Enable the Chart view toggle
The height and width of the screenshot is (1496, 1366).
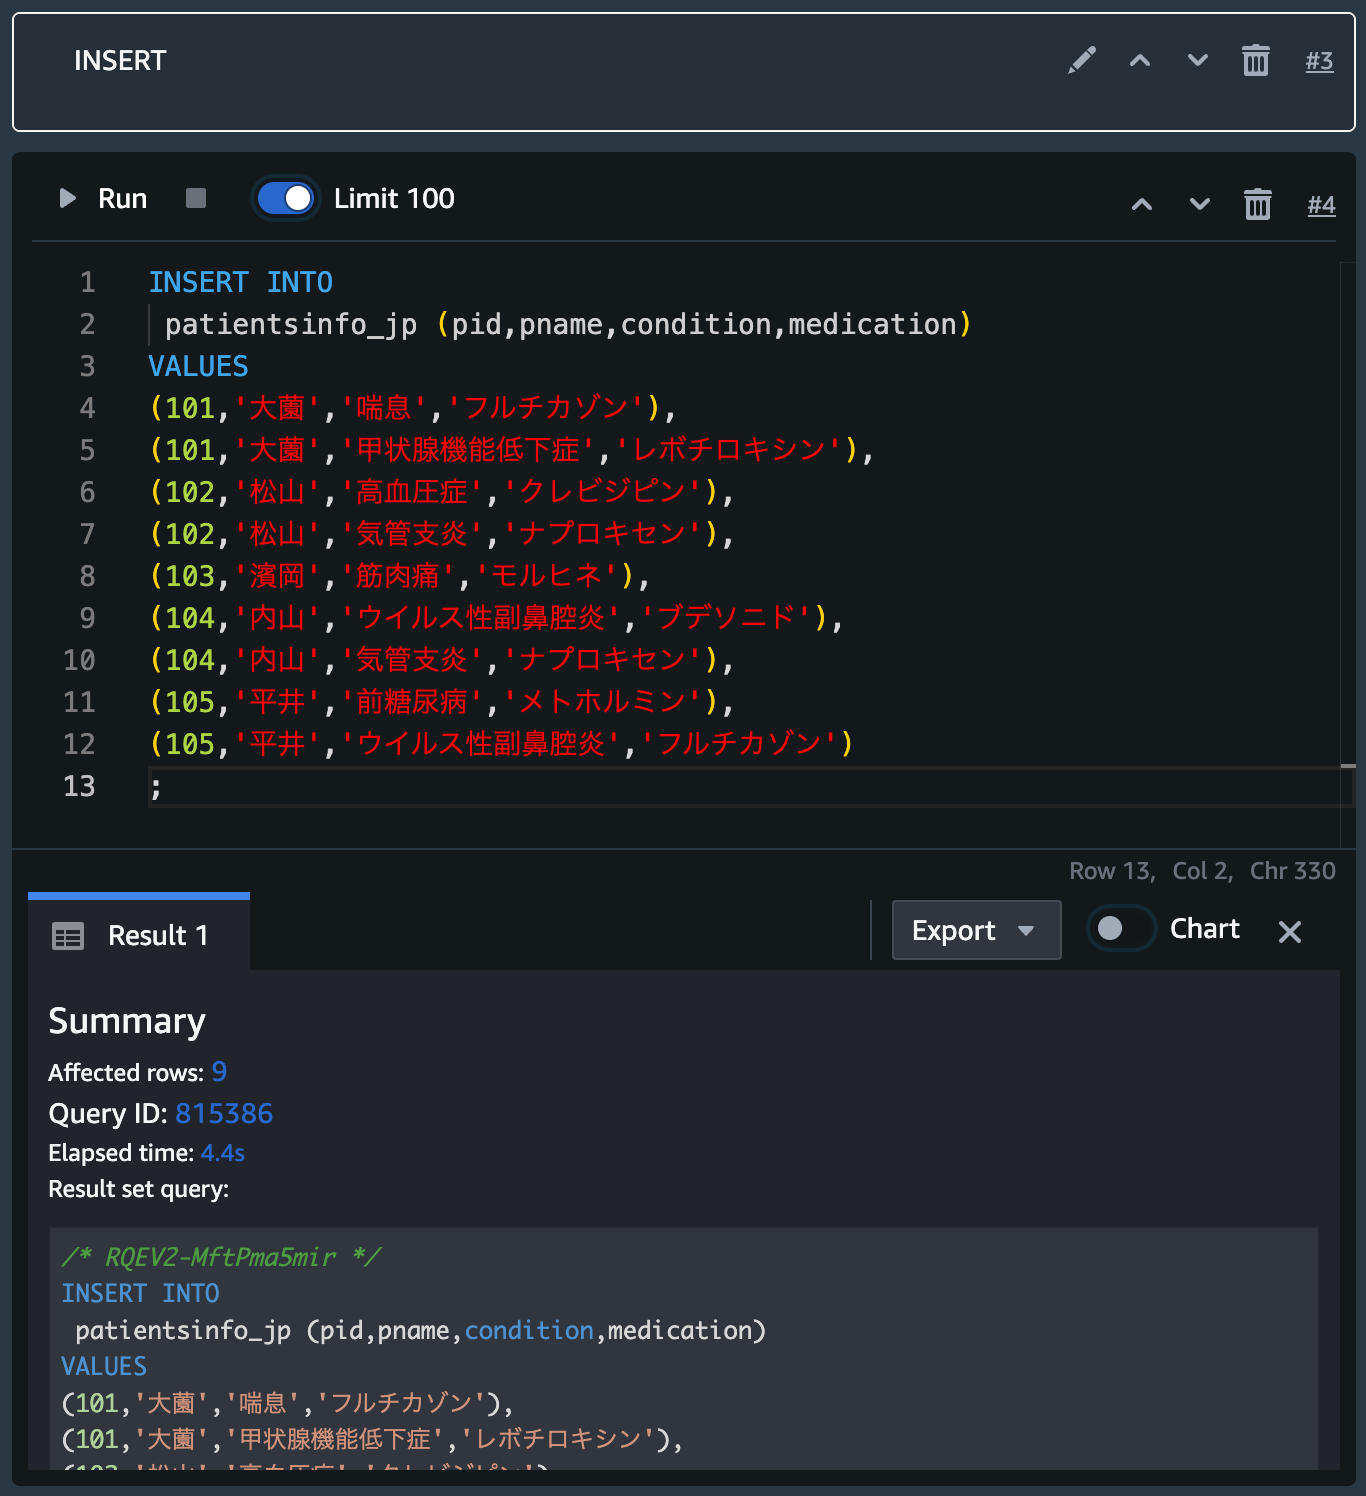(x=1120, y=928)
